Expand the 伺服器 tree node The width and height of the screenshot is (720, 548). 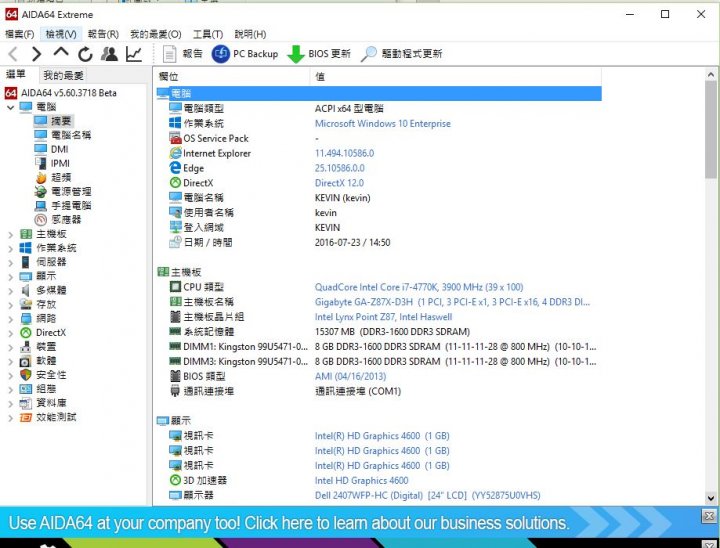pyautogui.click(x=10, y=263)
